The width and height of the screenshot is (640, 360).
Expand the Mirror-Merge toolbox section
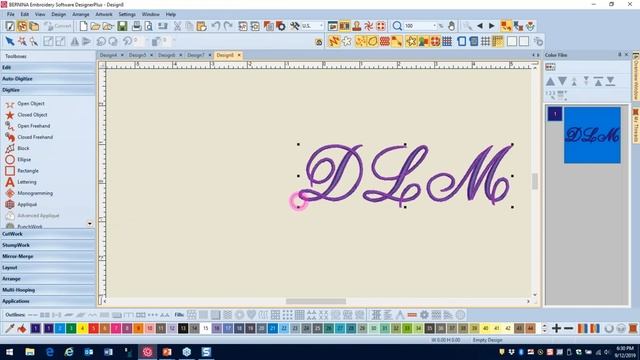48,256
